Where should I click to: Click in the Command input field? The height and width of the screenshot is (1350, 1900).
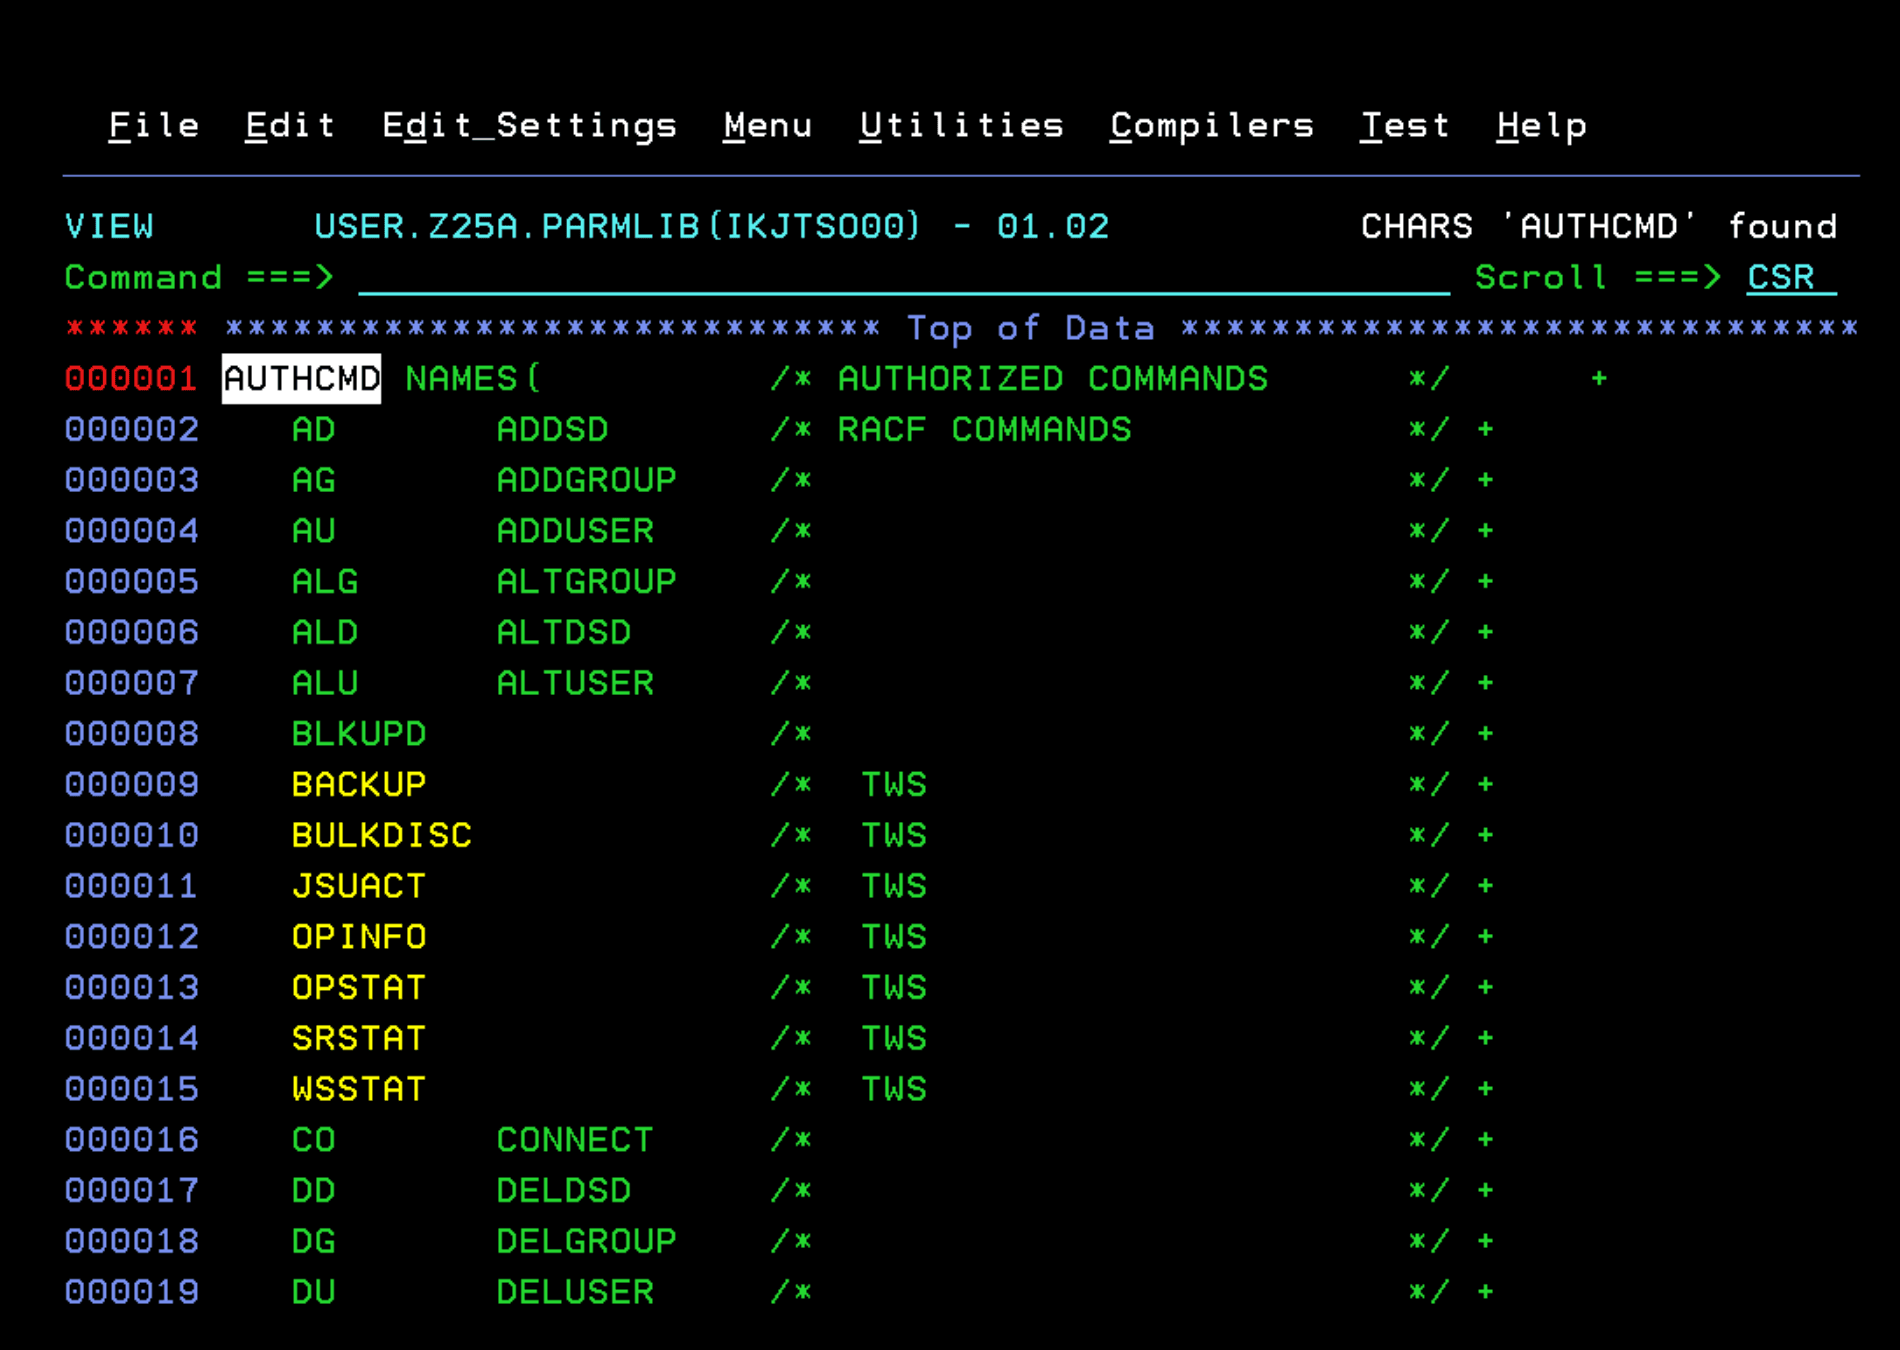pos(900,278)
